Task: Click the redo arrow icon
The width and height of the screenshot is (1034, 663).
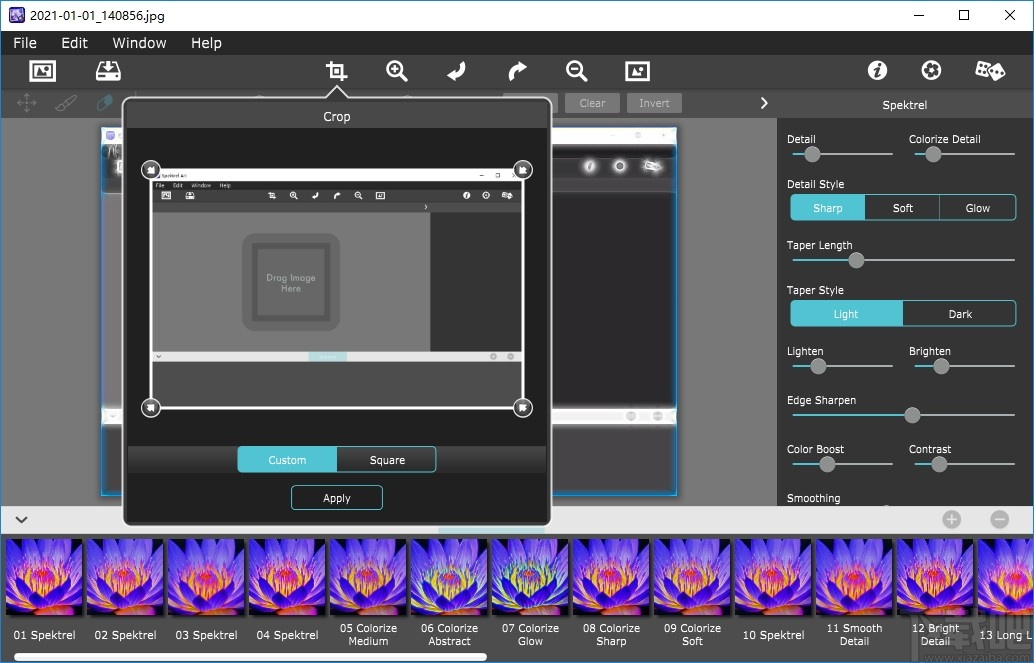Action: tap(517, 71)
